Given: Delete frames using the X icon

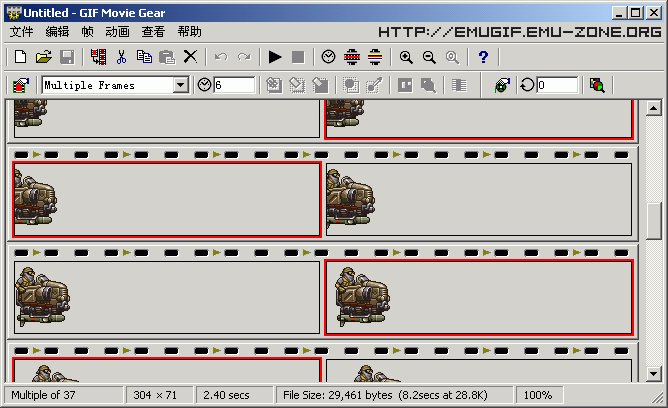Looking at the screenshot, I should [190, 57].
